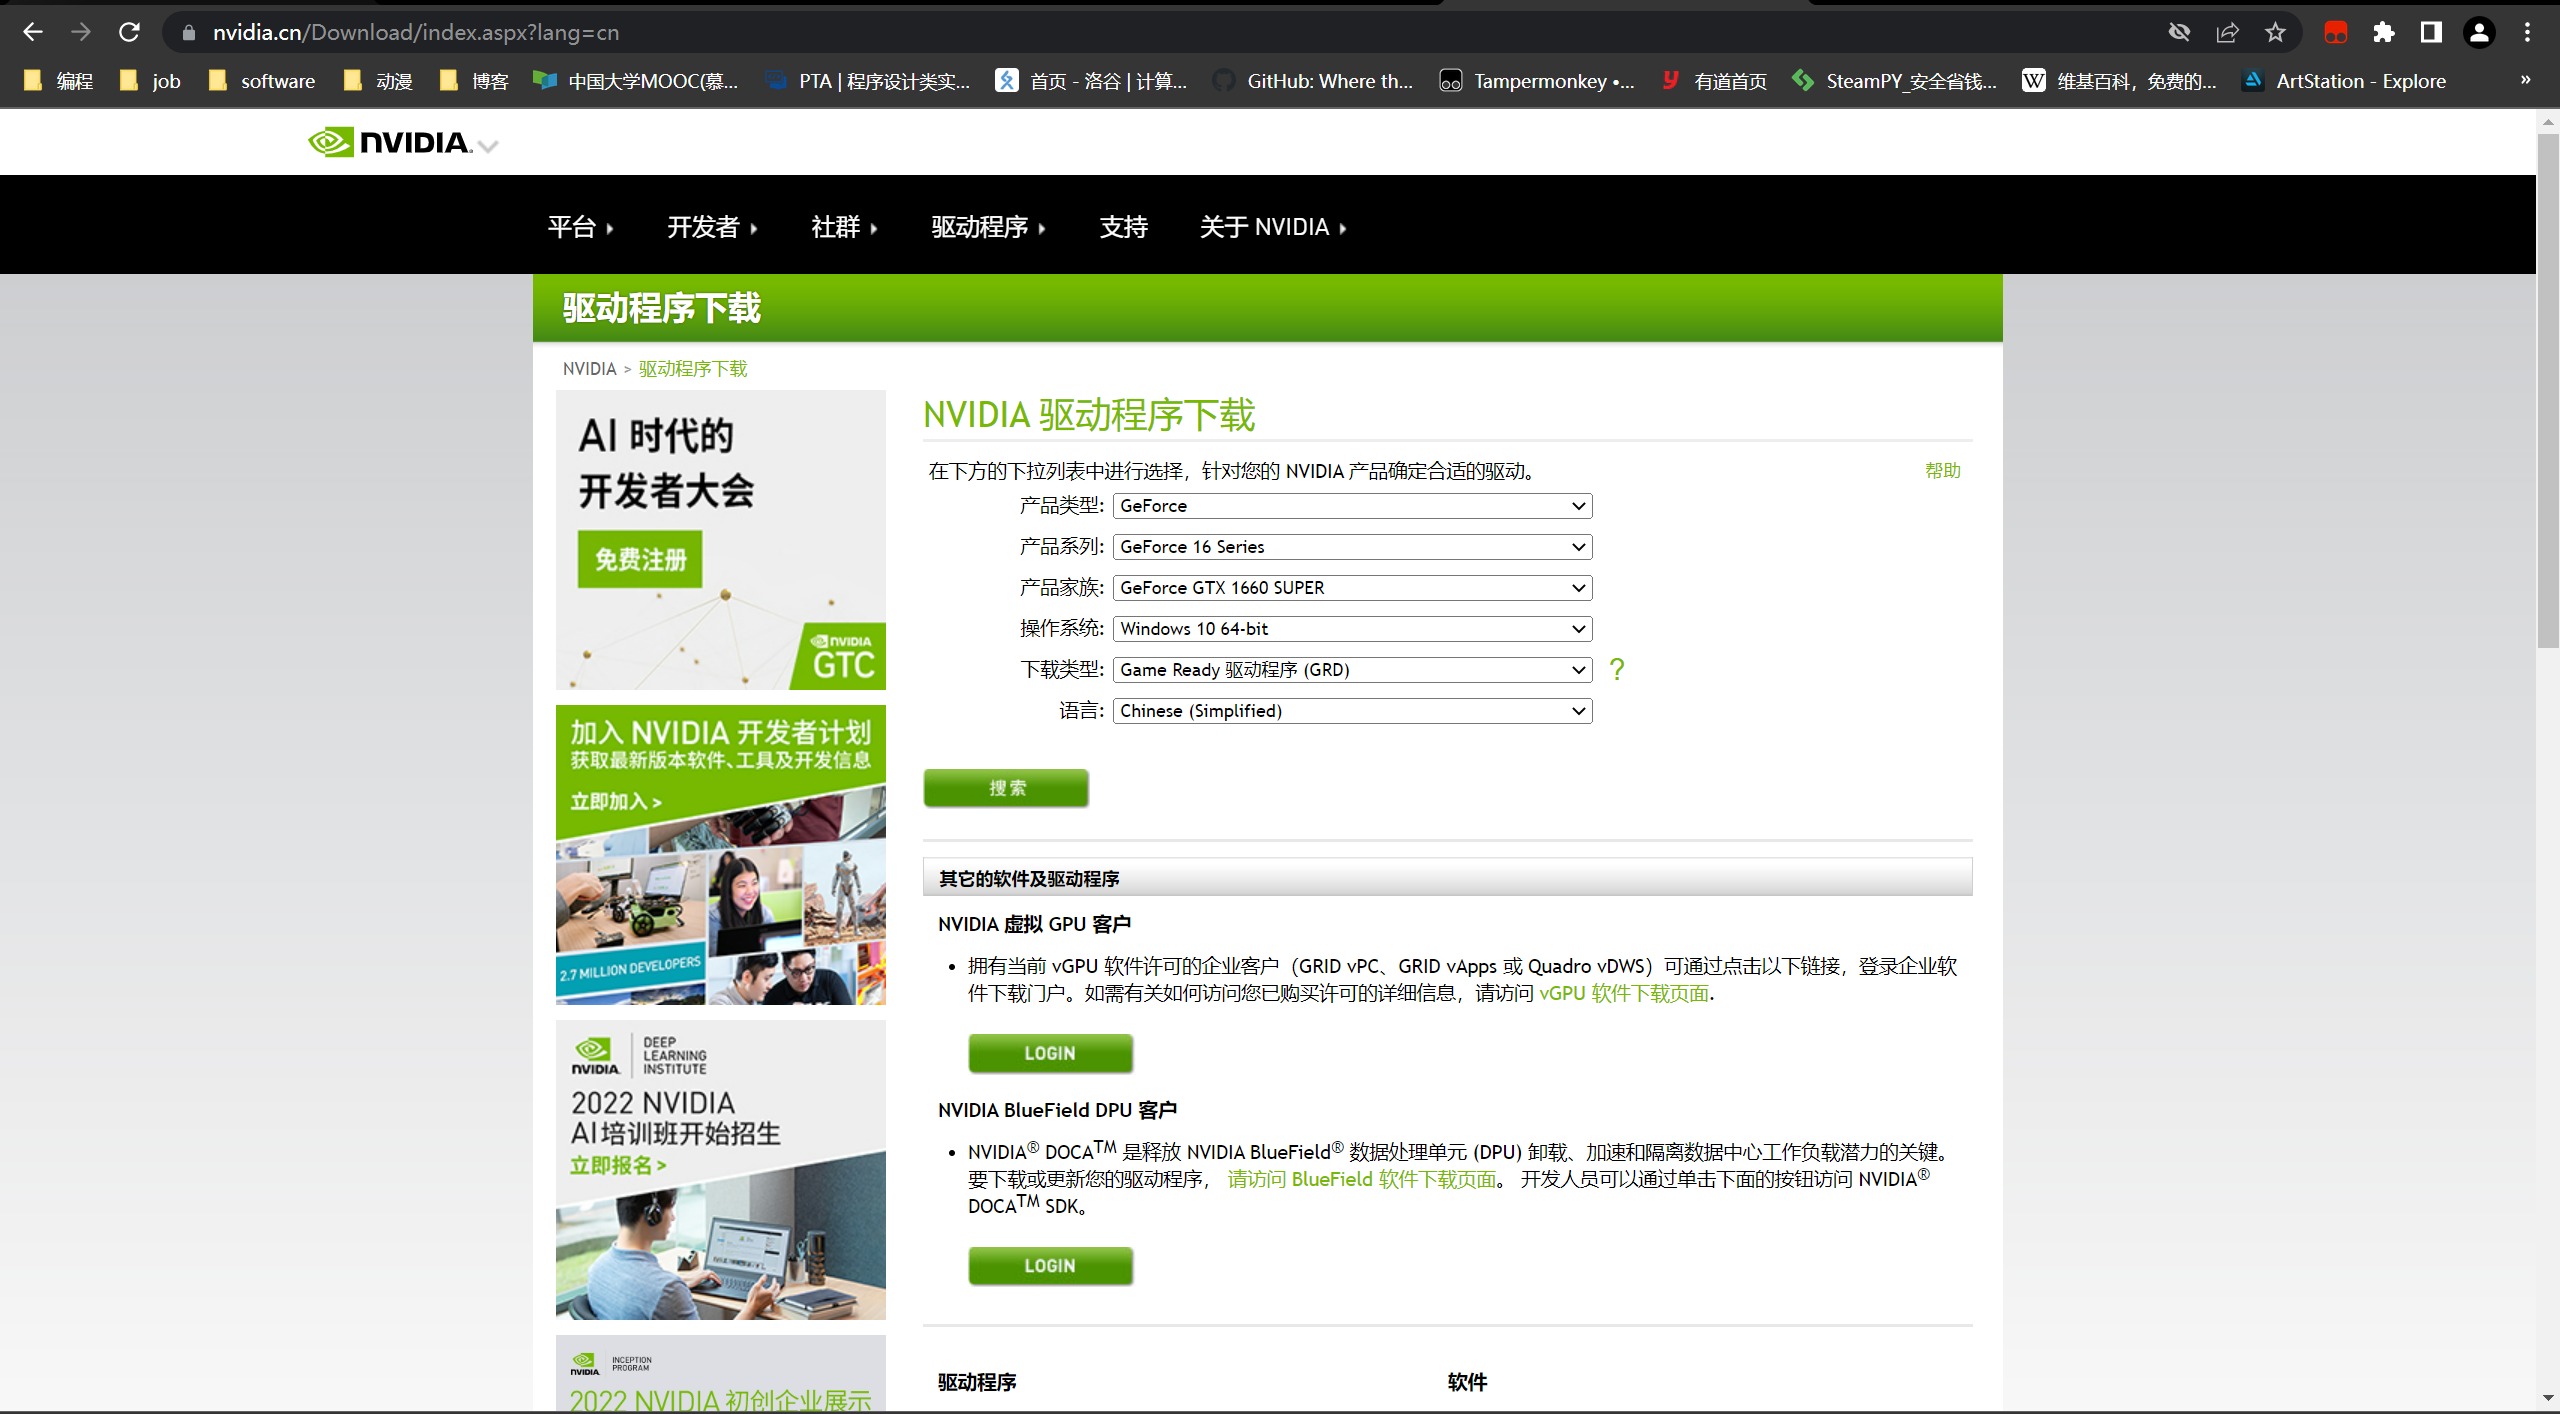2560x1414 pixels.
Task: Open the vGPU 软件下载页面 link
Action: (1624, 993)
